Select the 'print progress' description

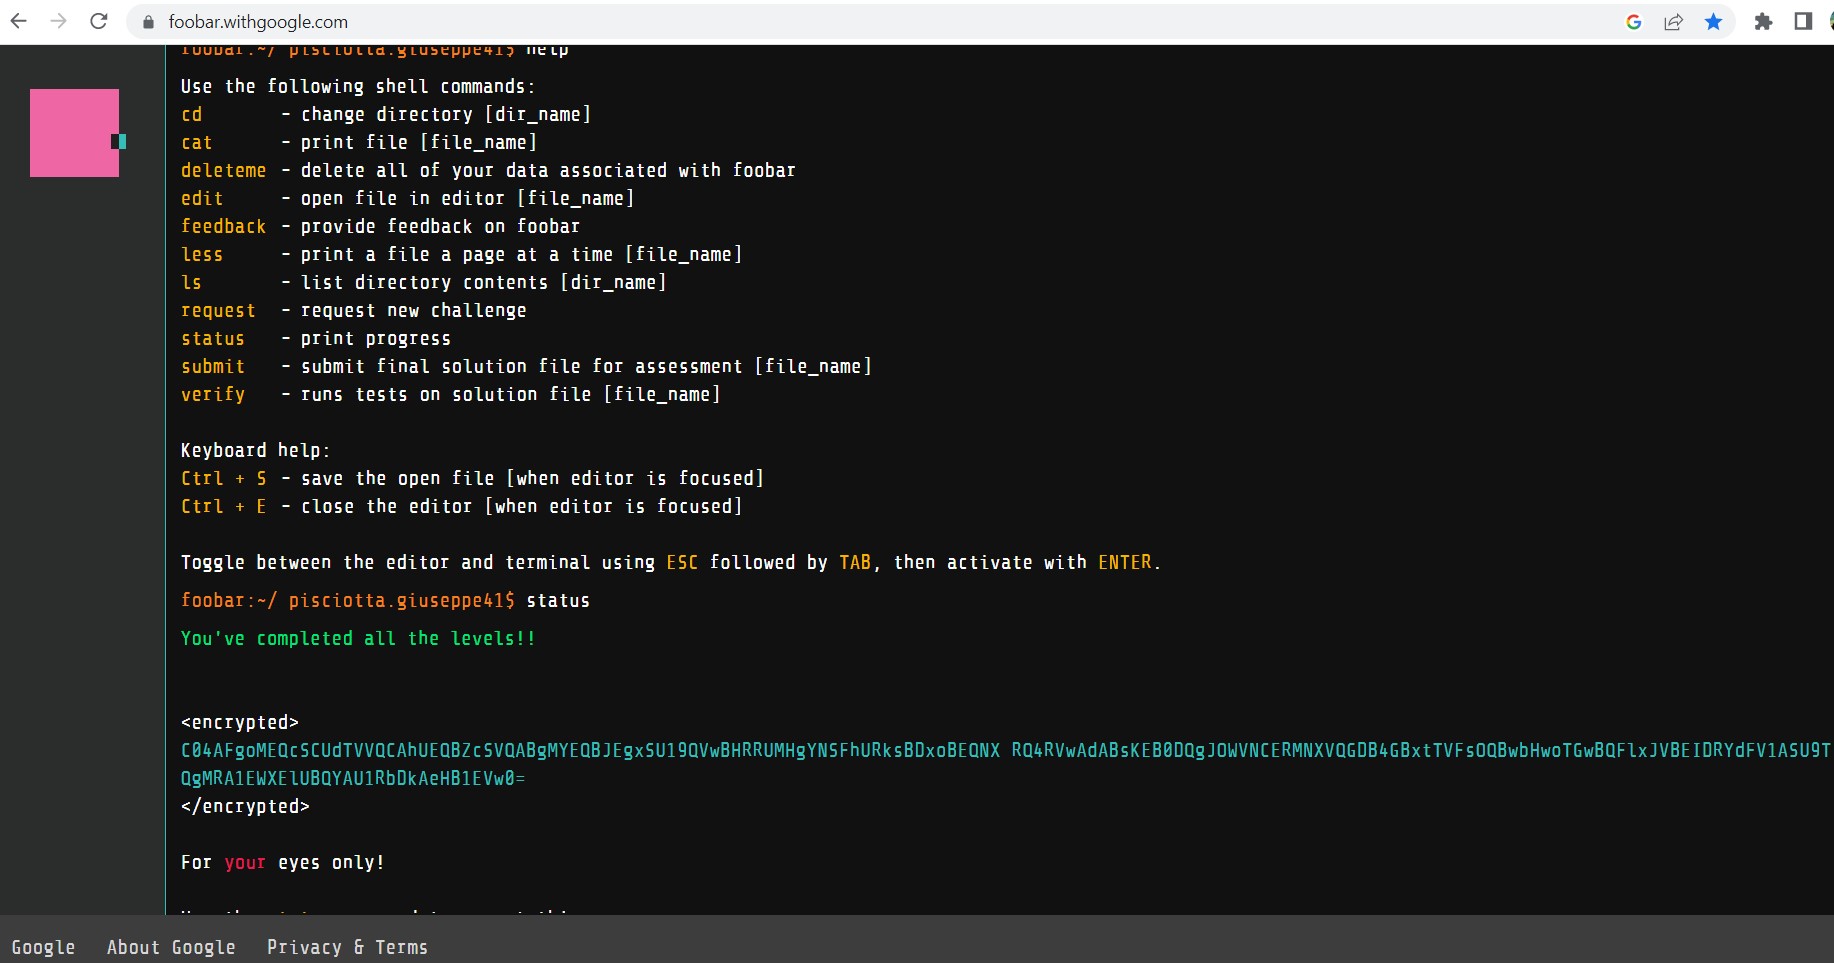pyautogui.click(x=375, y=339)
